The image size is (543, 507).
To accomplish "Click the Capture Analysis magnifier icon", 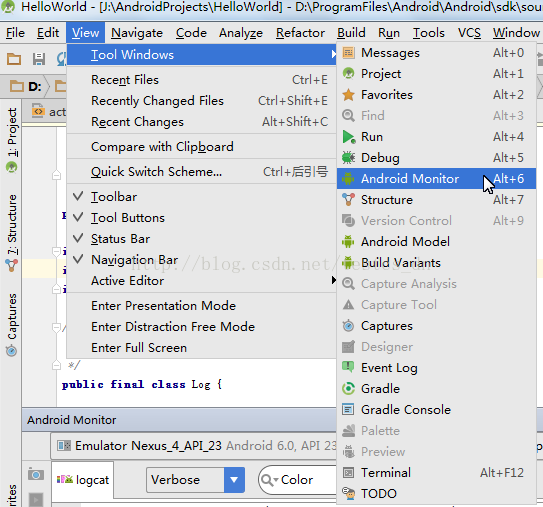I will click(348, 284).
